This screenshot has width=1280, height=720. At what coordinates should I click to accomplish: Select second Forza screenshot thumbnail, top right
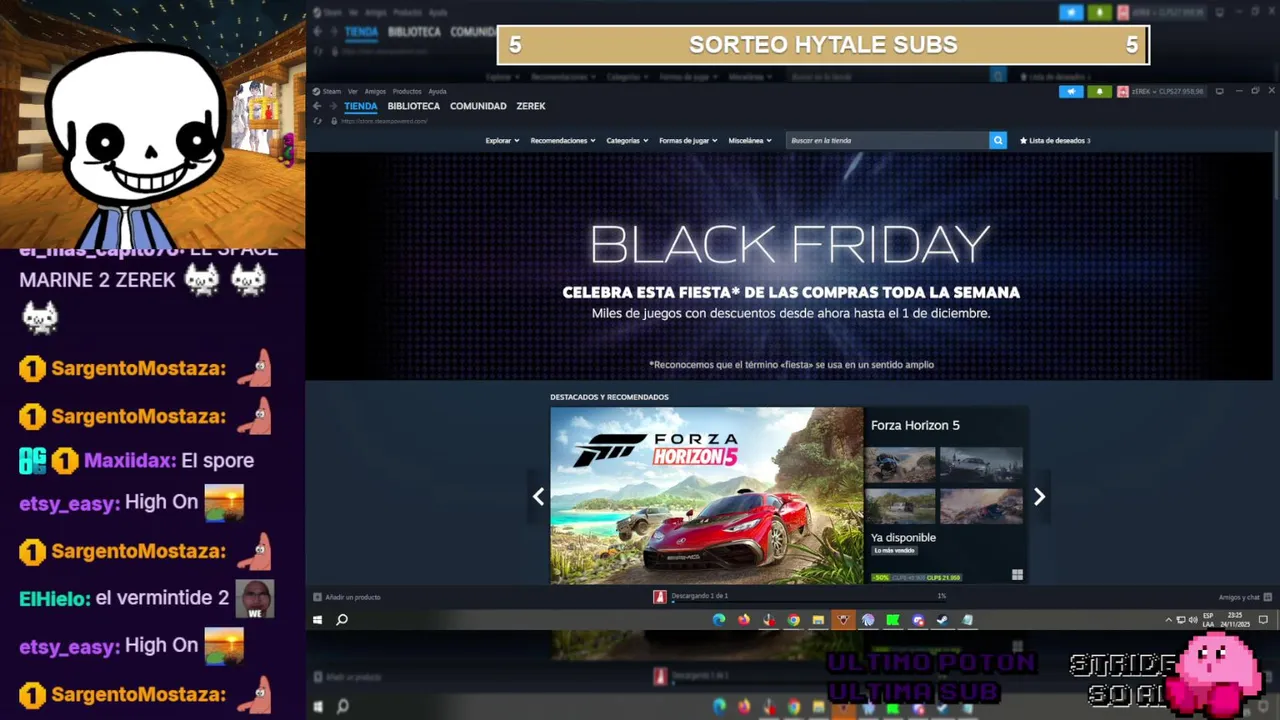981,465
